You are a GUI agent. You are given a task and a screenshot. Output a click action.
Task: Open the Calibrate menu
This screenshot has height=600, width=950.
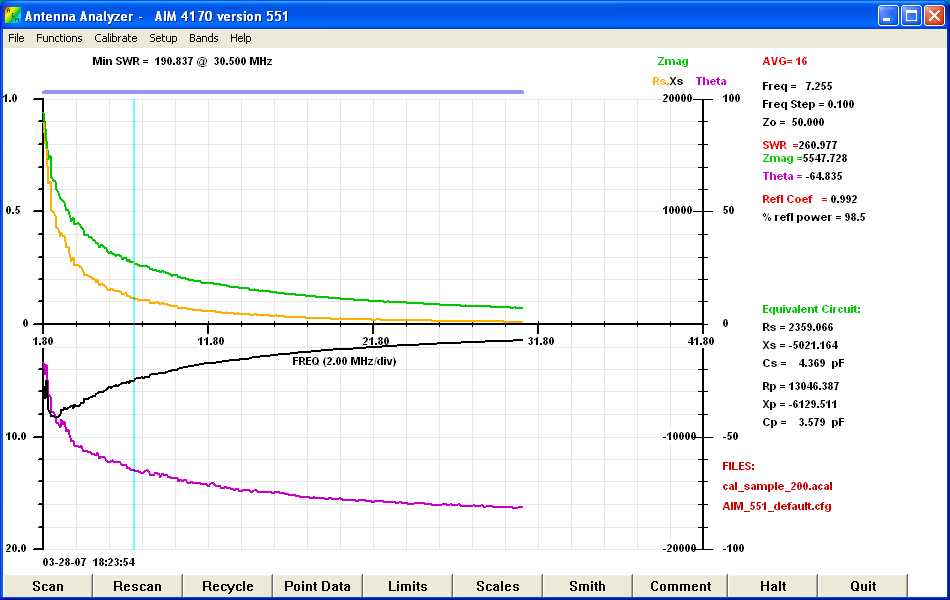[116, 38]
